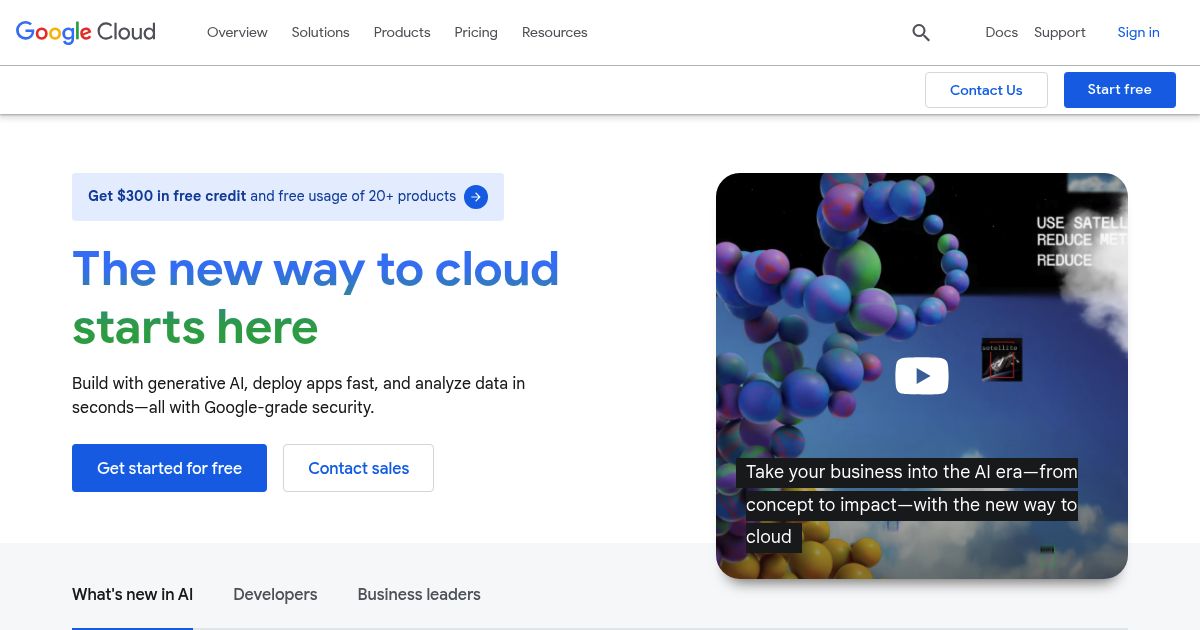Click the satellite inset thumbnail in the video
Image resolution: width=1200 pixels, height=630 pixels.
pyautogui.click(x=1002, y=359)
